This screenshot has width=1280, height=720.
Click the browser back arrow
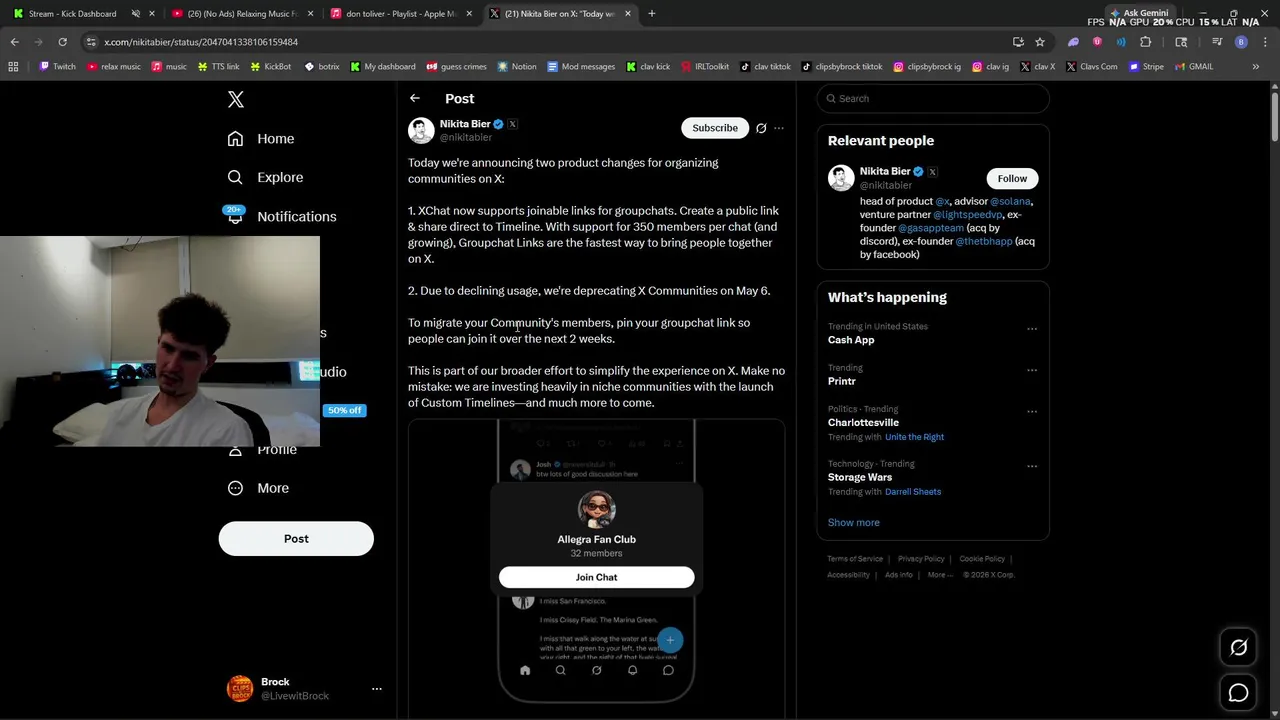[15, 42]
